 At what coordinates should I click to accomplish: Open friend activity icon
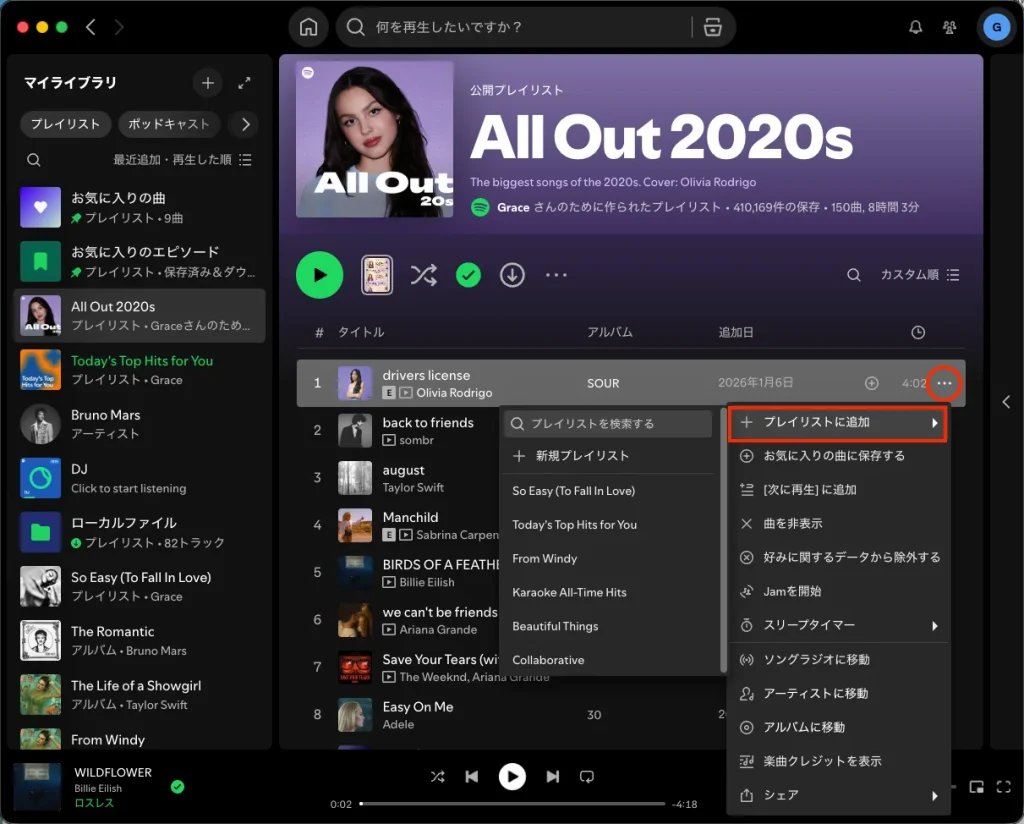coord(950,27)
